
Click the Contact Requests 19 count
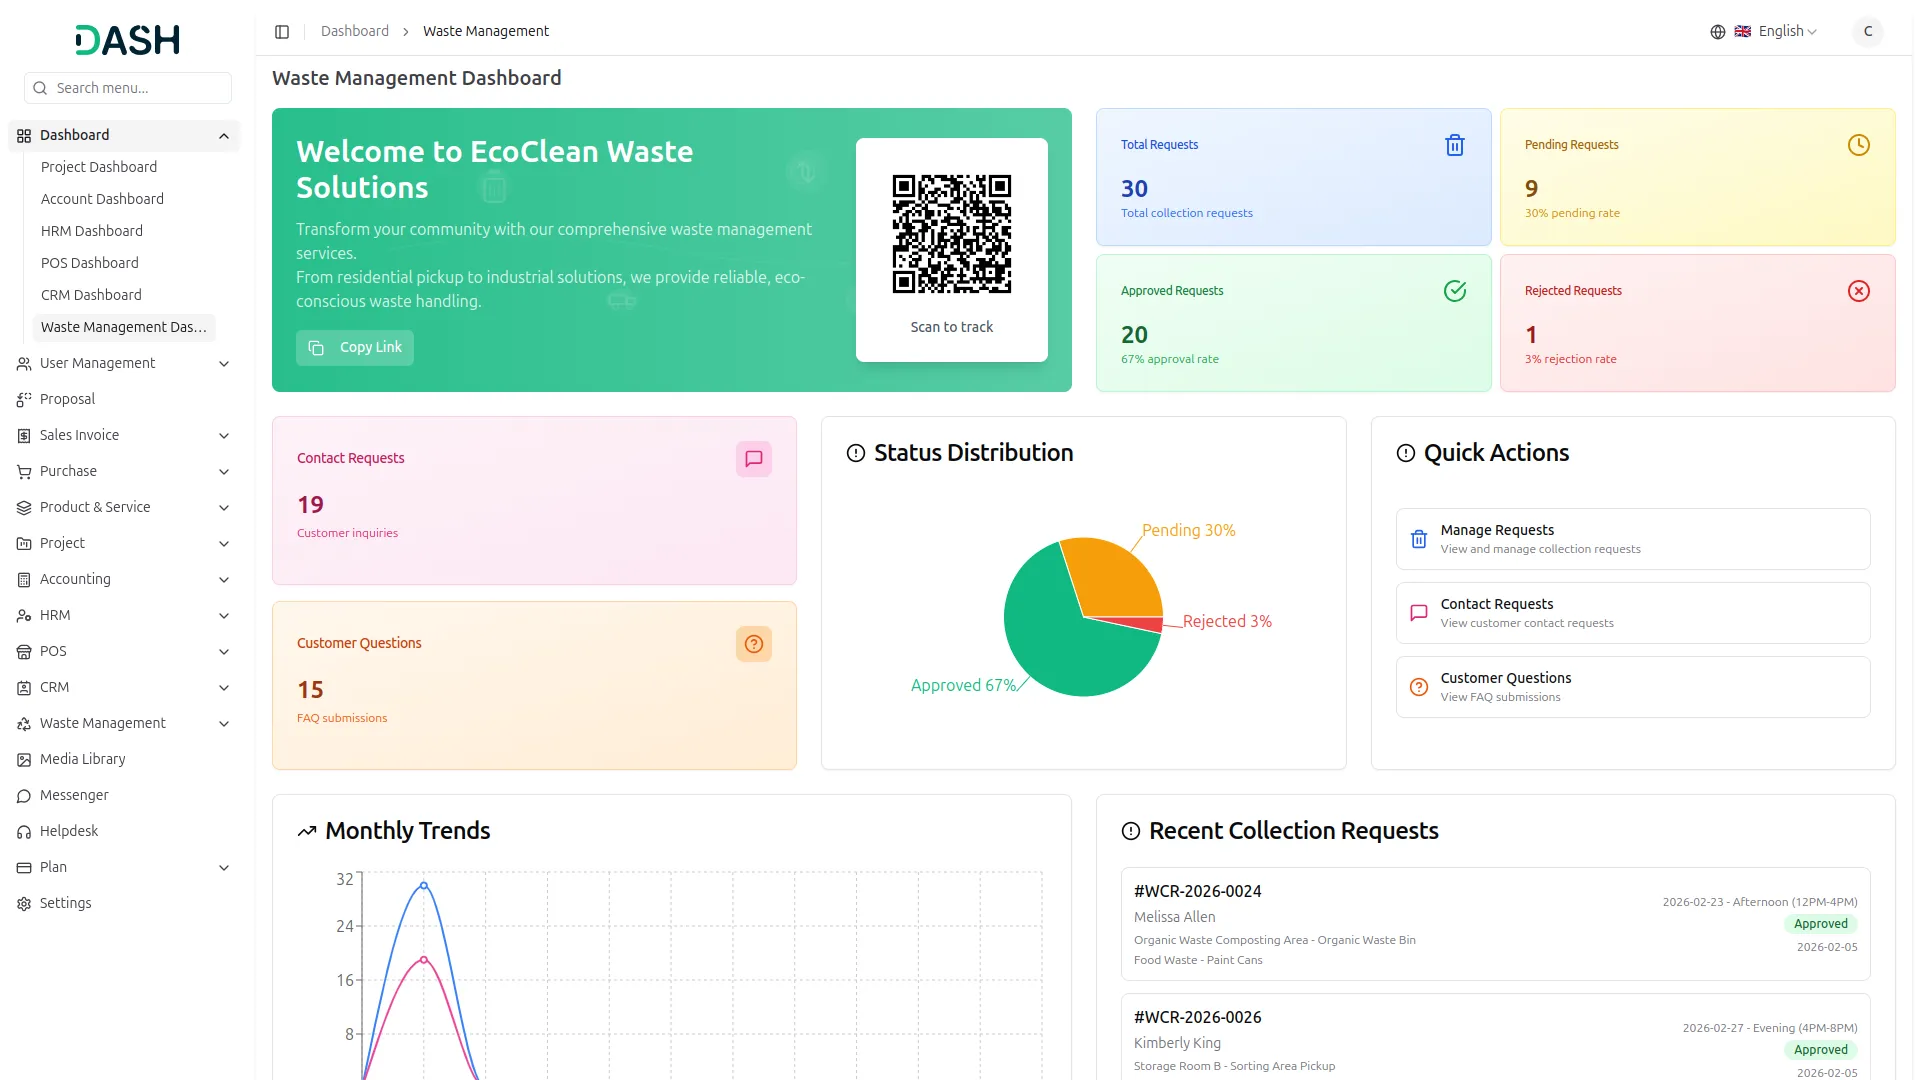[x=310, y=506]
